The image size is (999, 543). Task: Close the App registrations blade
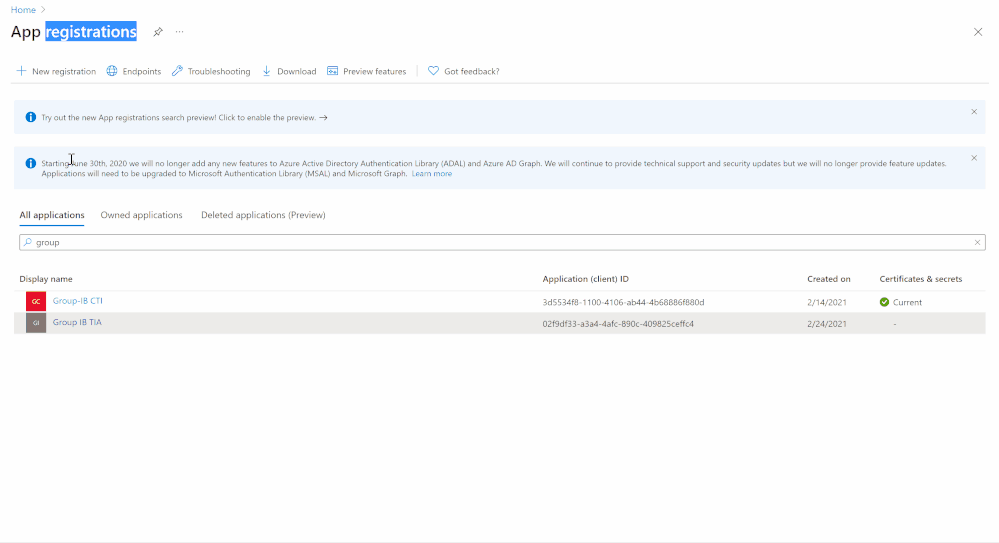(x=978, y=32)
